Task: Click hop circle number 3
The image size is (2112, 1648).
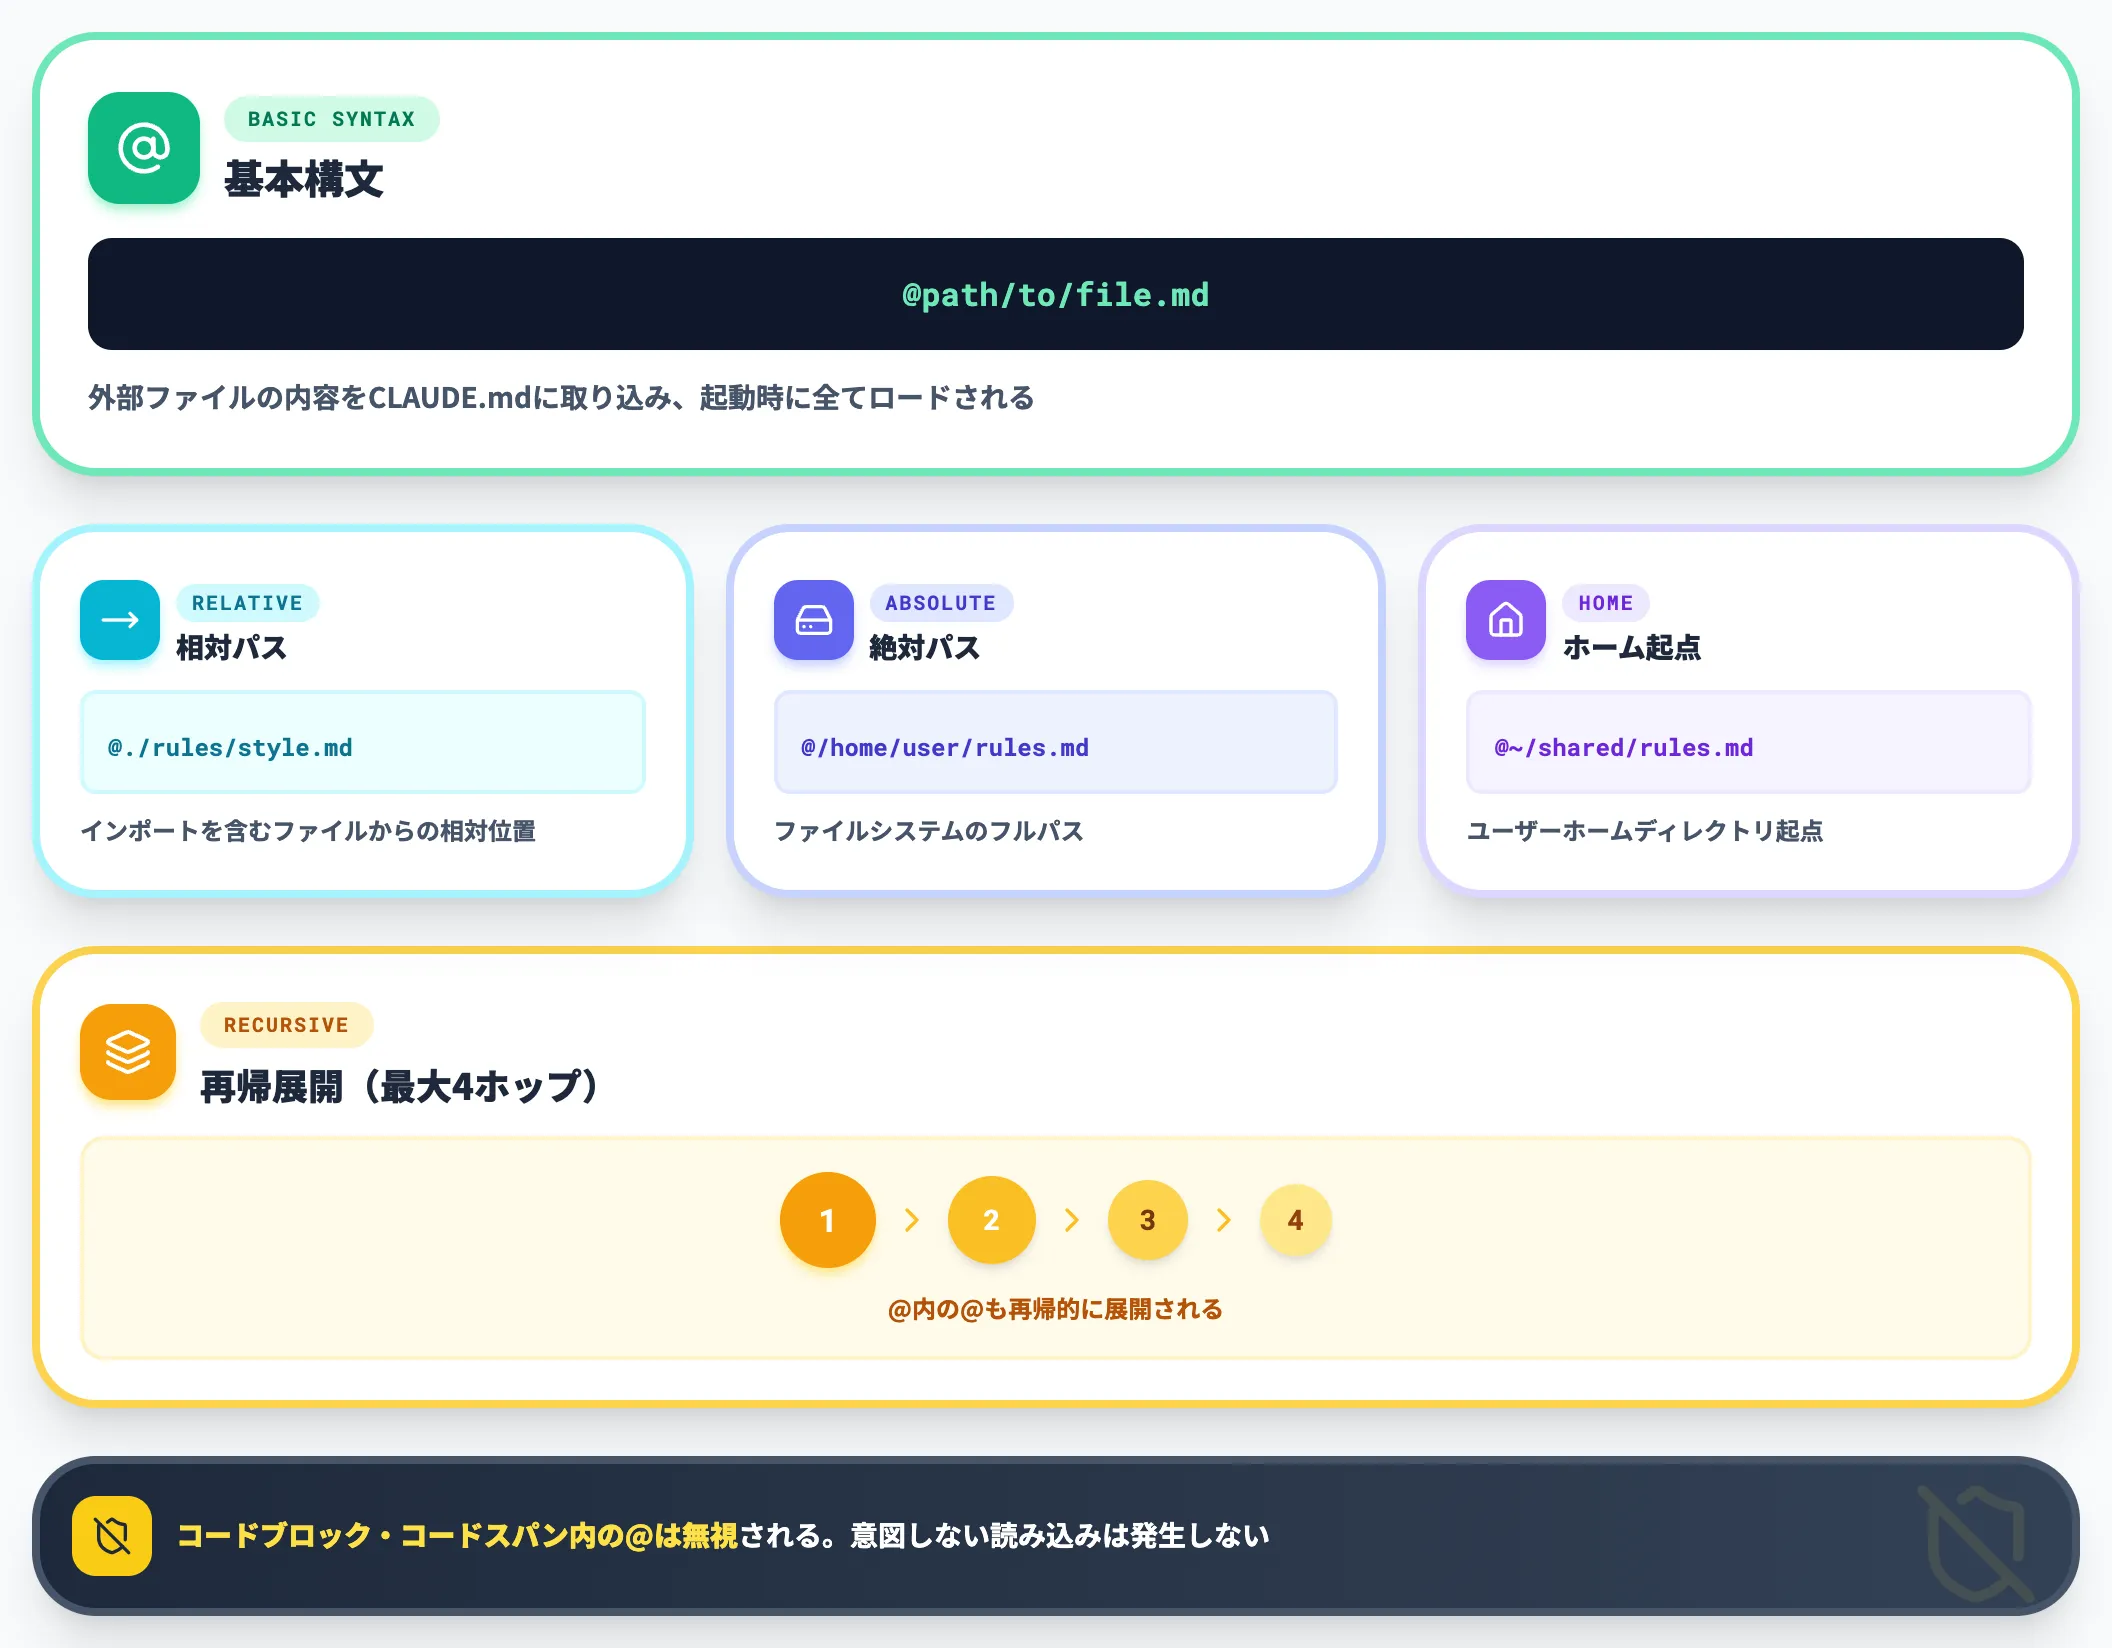Action: [1148, 1220]
